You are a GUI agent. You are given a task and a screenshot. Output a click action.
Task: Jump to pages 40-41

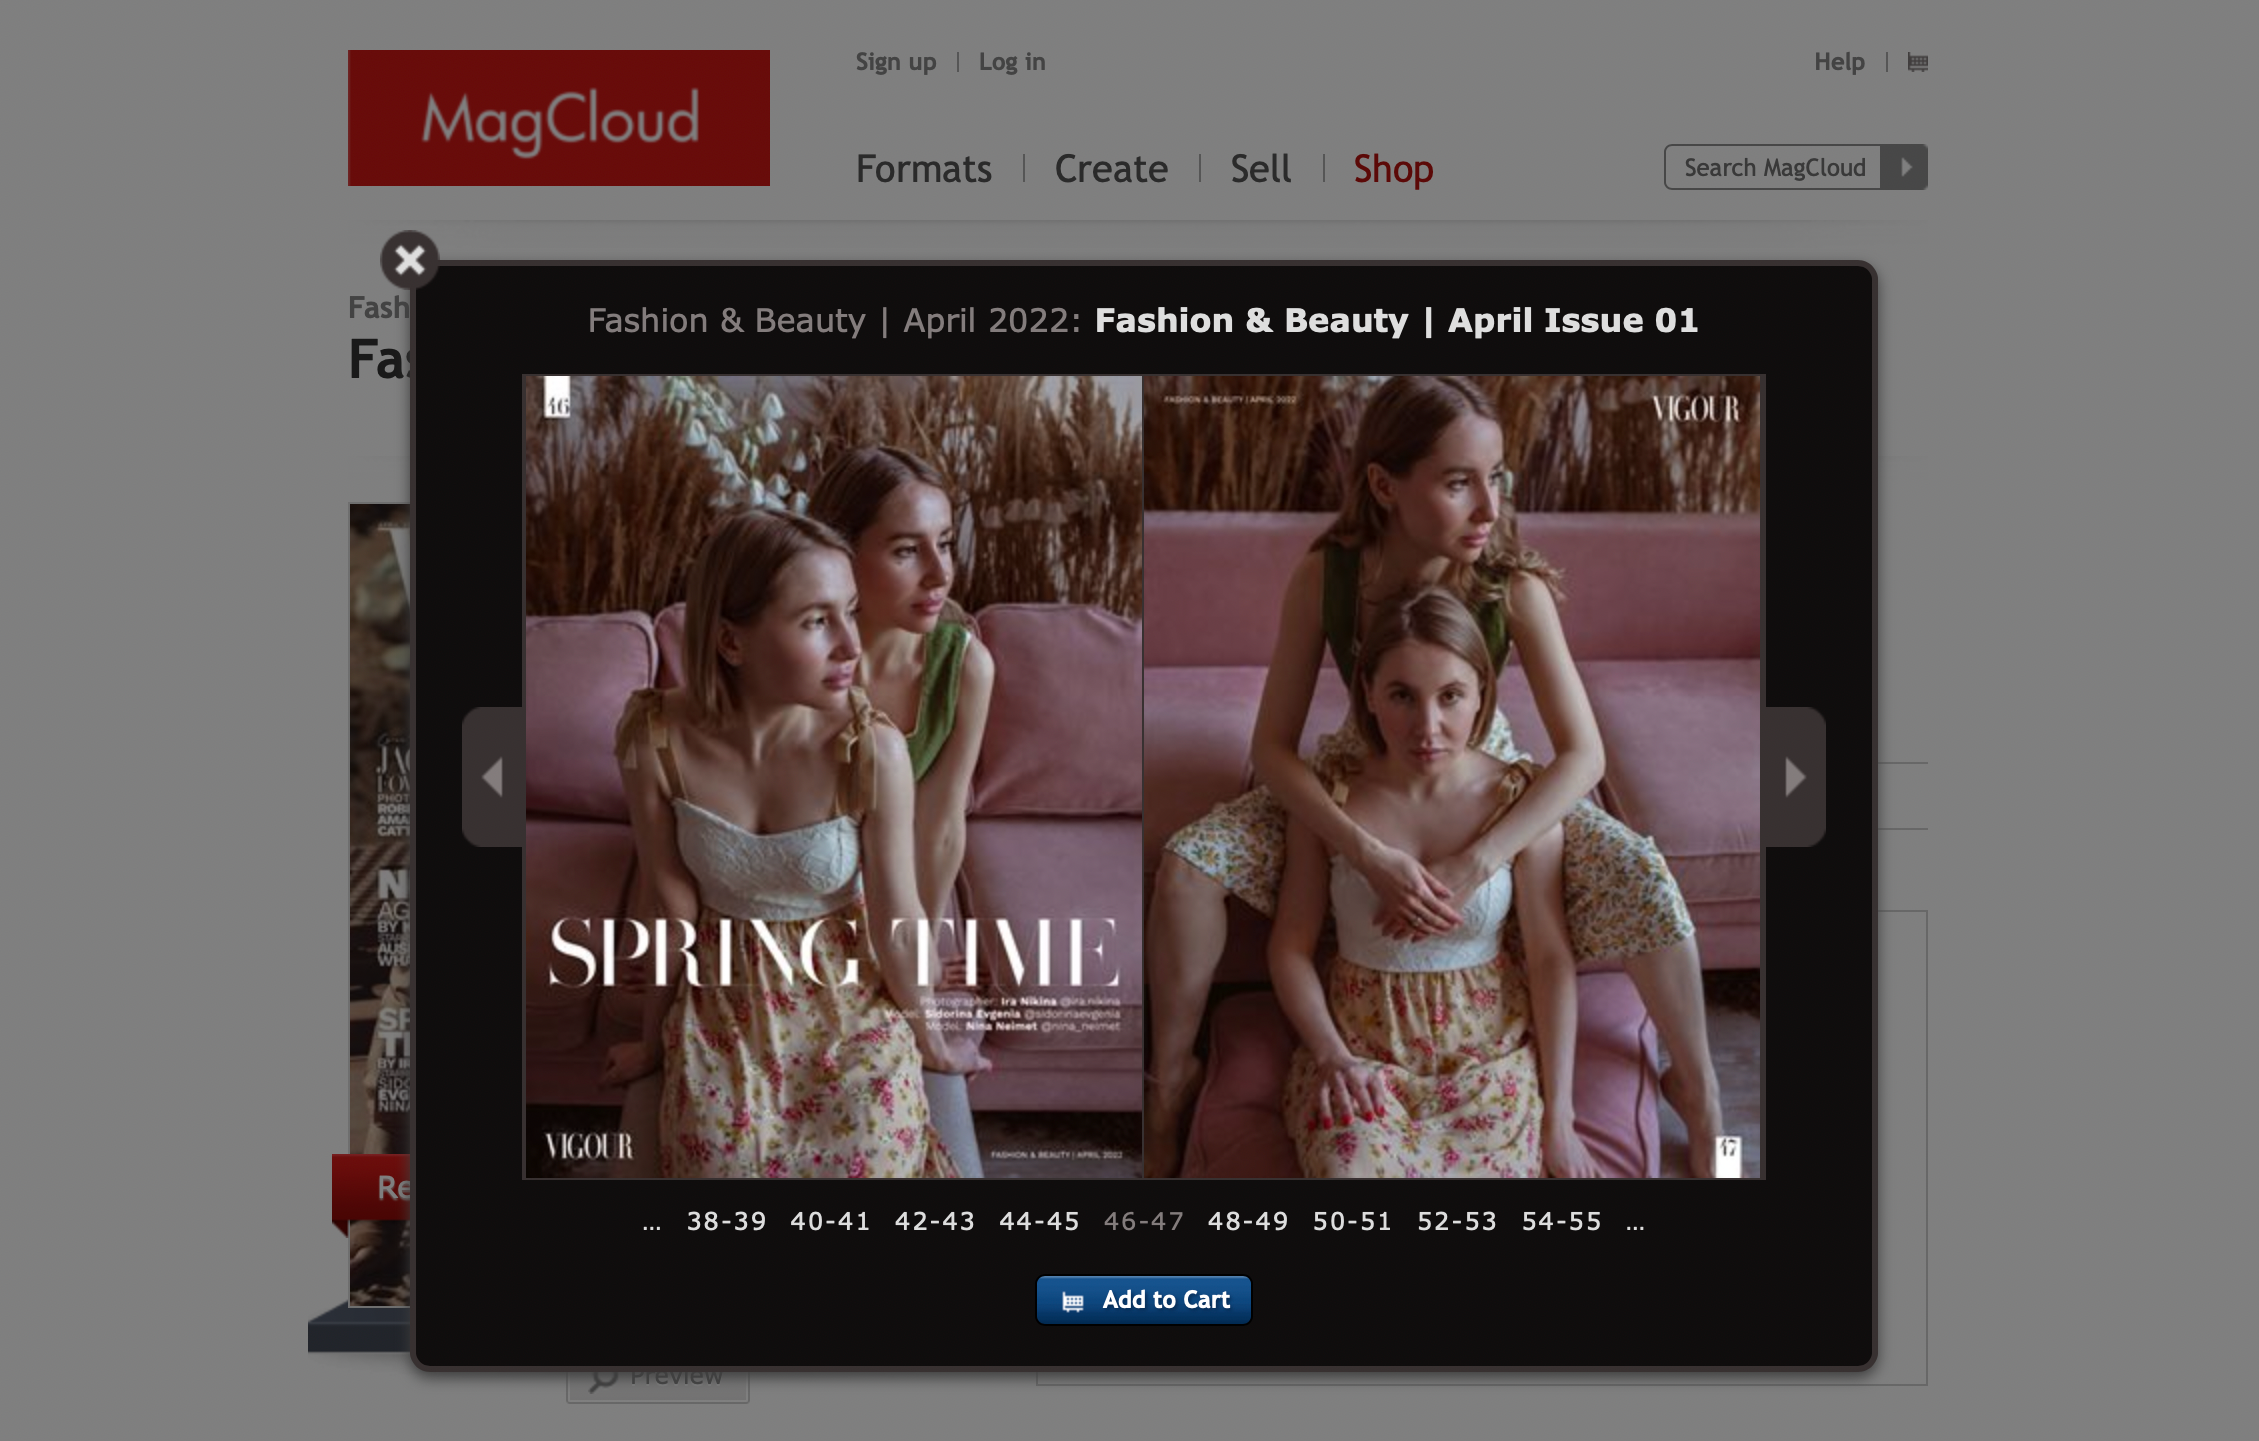830,1221
